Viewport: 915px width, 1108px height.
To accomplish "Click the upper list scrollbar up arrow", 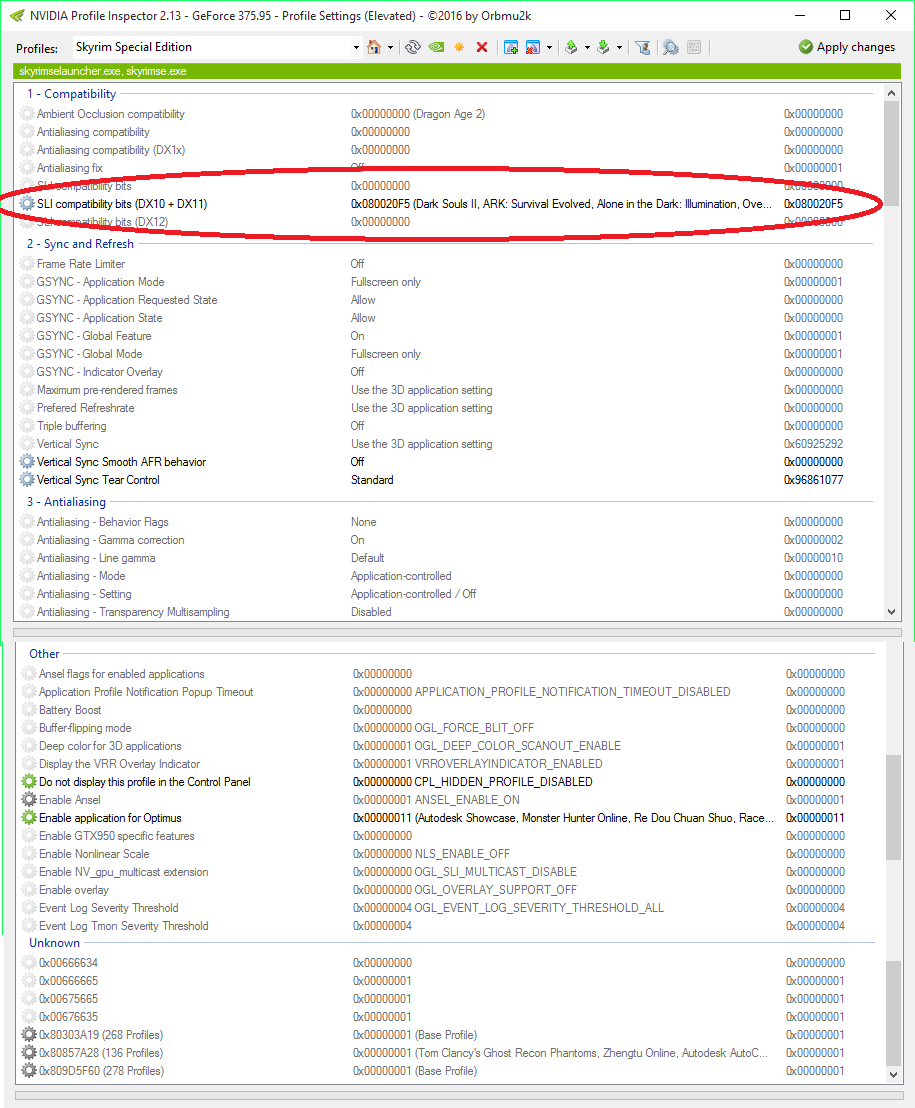I will point(892,93).
